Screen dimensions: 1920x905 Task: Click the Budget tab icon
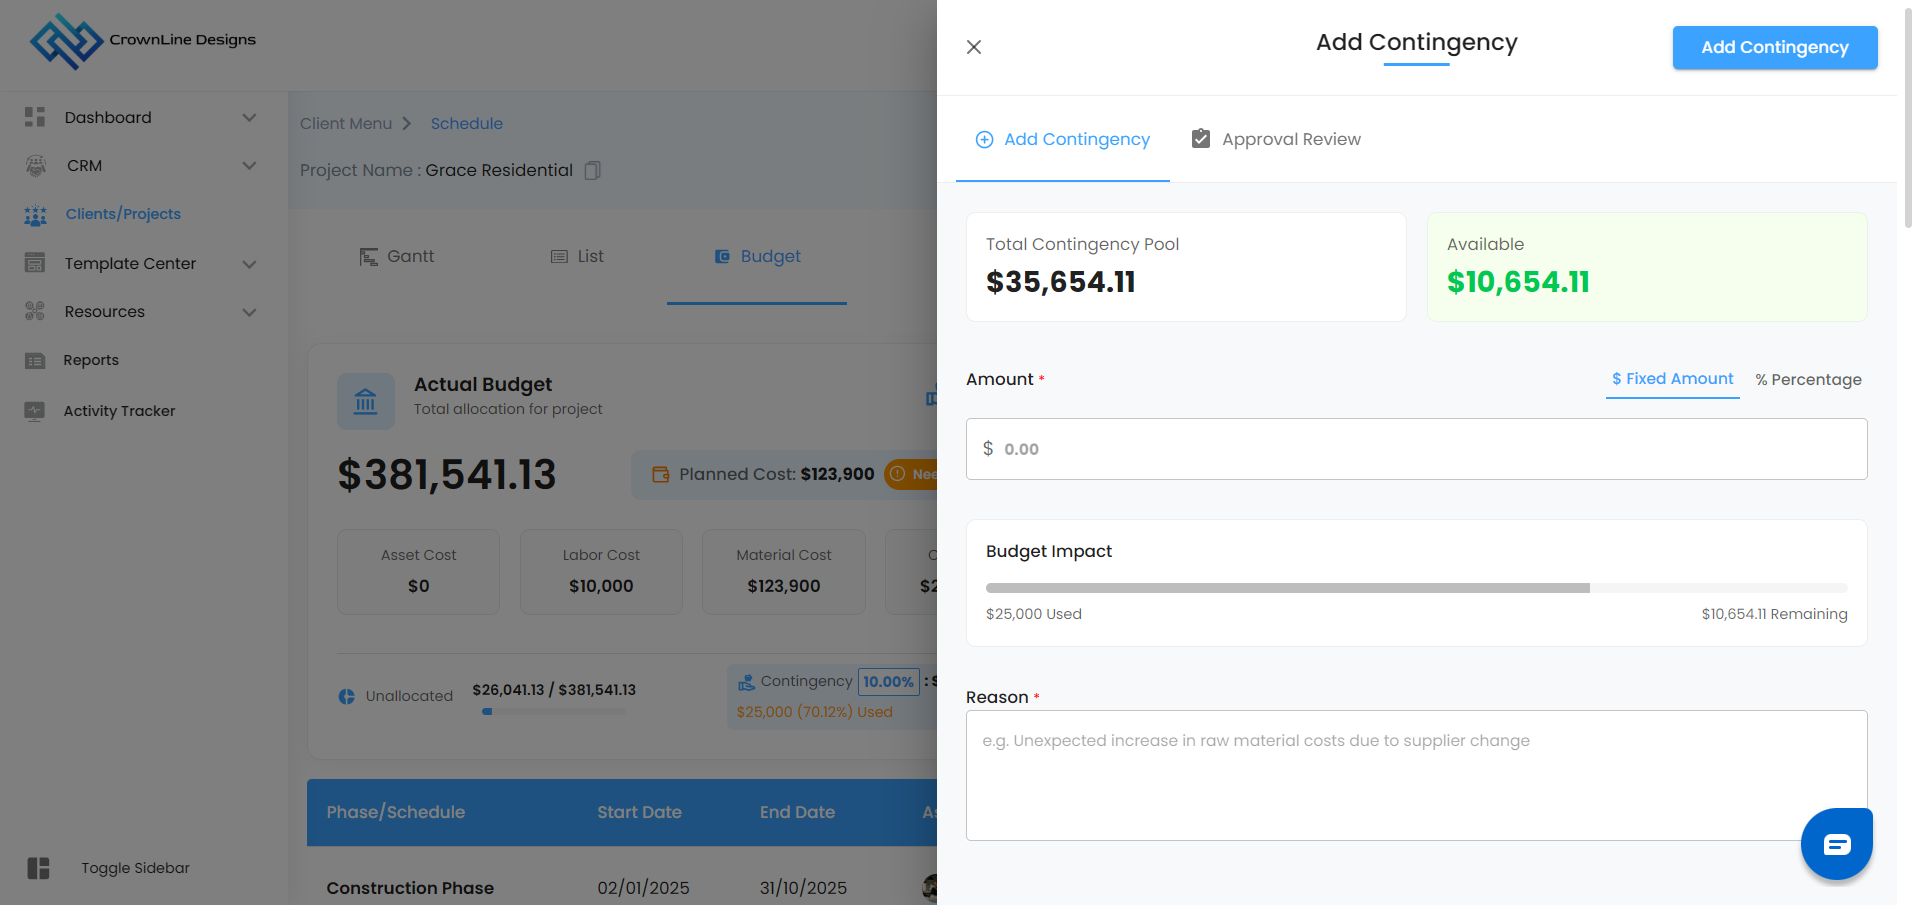[722, 257]
